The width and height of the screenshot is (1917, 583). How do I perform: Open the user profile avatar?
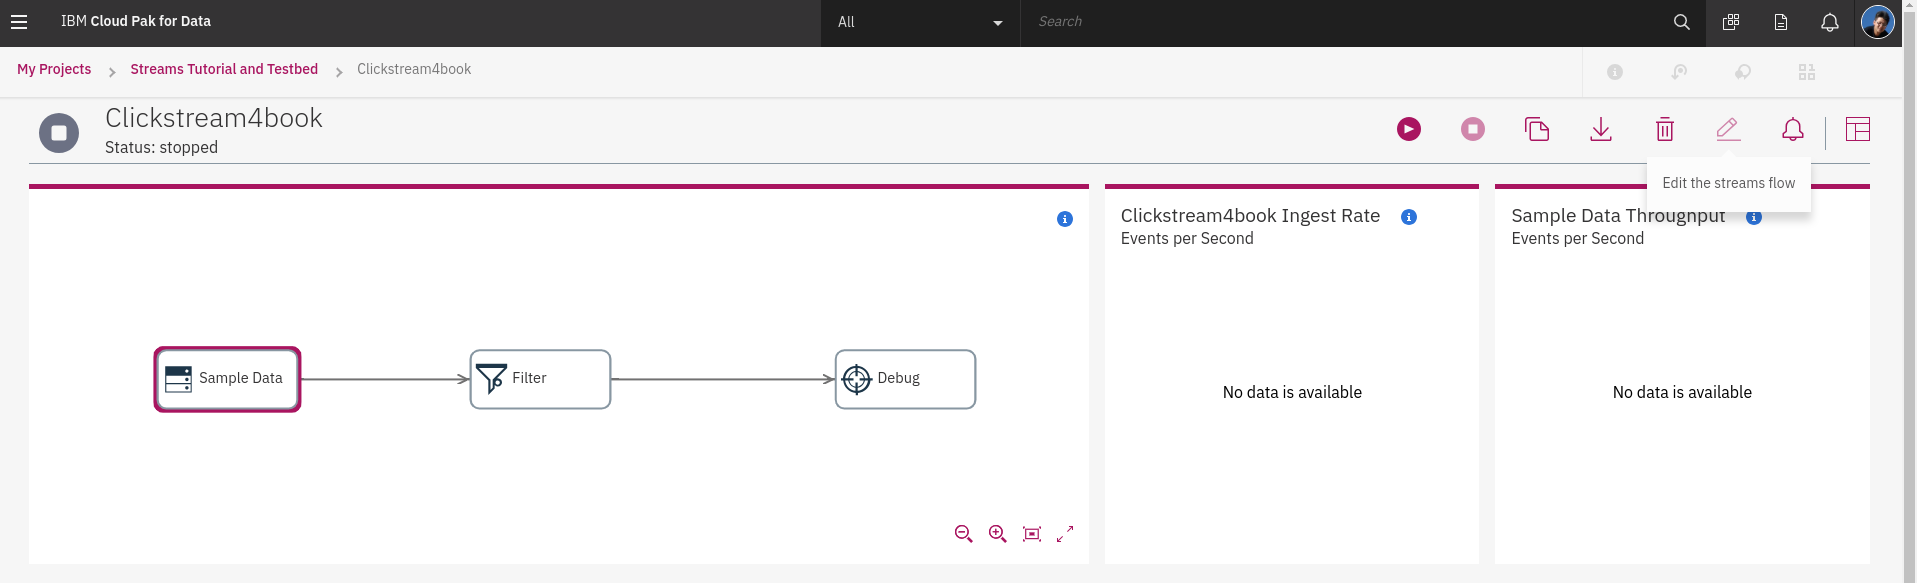pos(1877,22)
